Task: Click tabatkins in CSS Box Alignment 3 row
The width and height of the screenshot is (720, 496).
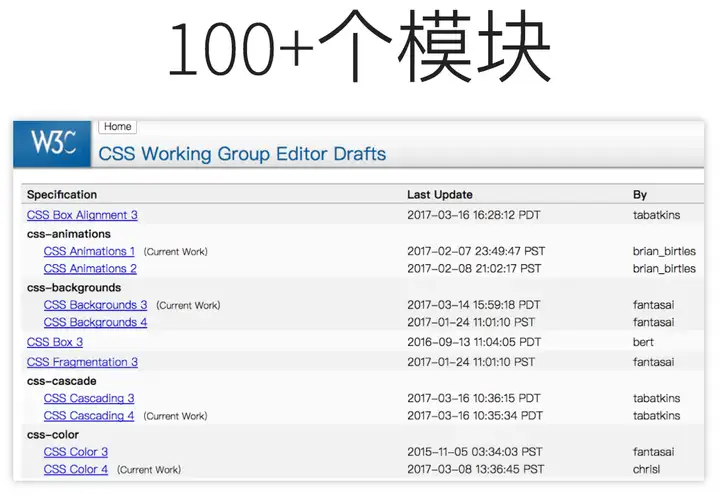Action: tap(657, 215)
